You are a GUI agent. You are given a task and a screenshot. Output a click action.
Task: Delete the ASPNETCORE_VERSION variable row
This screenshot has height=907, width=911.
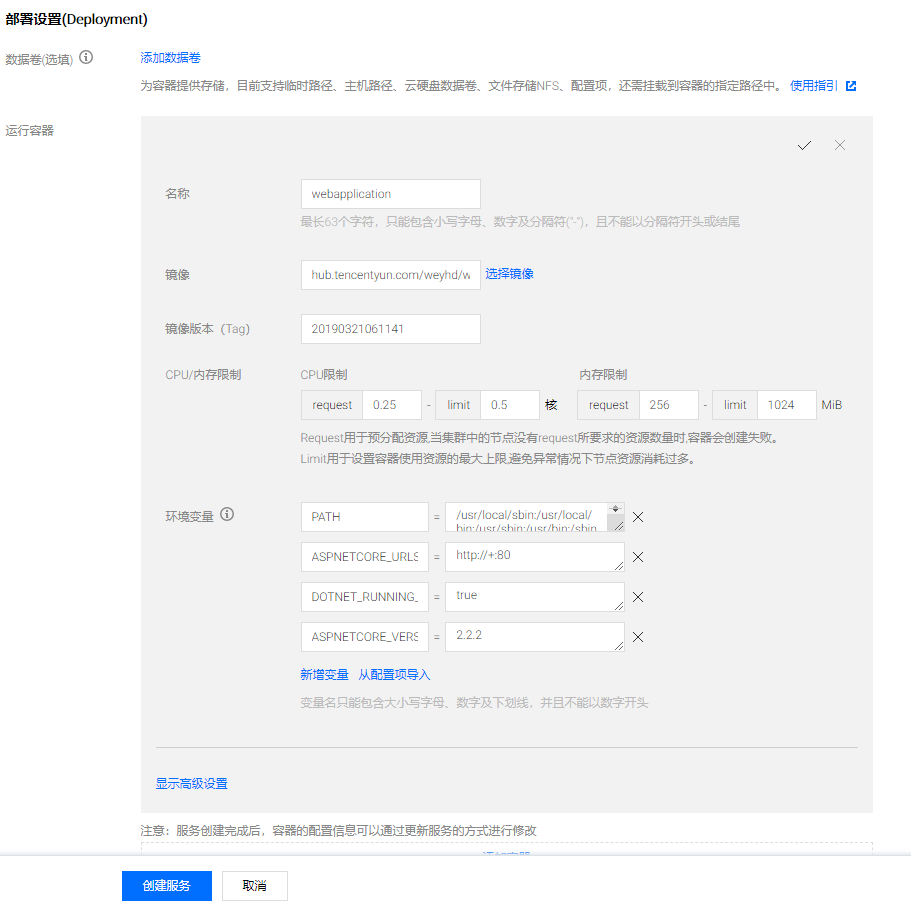point(638,637)
